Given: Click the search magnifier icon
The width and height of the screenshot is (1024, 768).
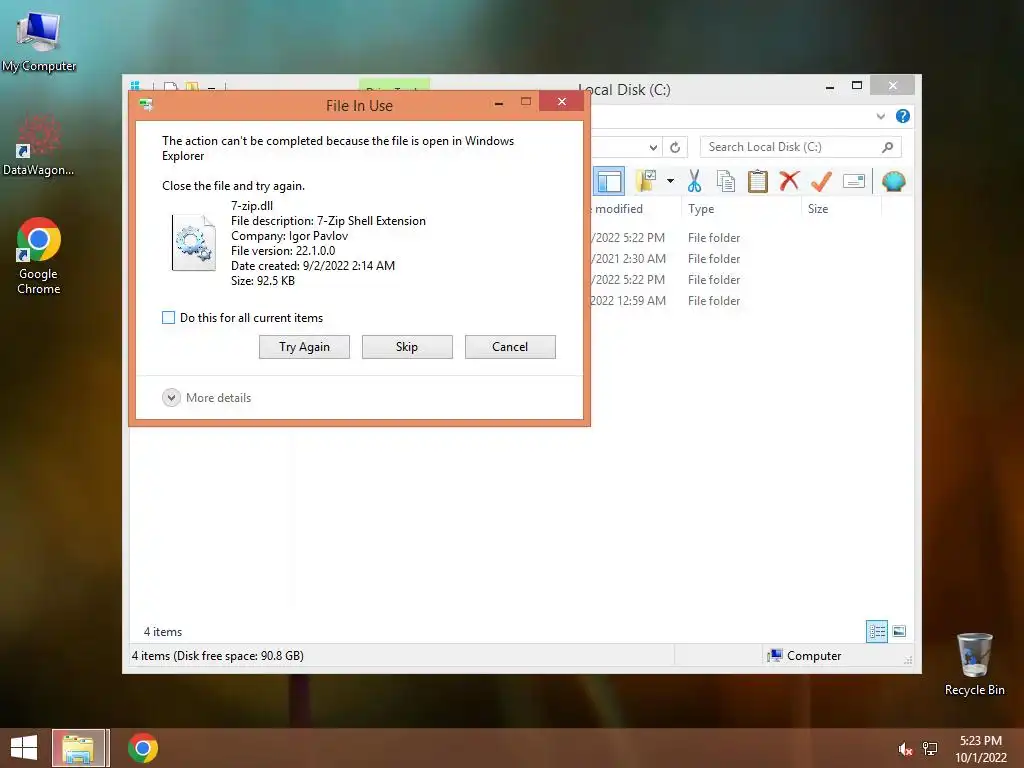Looking at the screenshot, I should pos(888,147).
